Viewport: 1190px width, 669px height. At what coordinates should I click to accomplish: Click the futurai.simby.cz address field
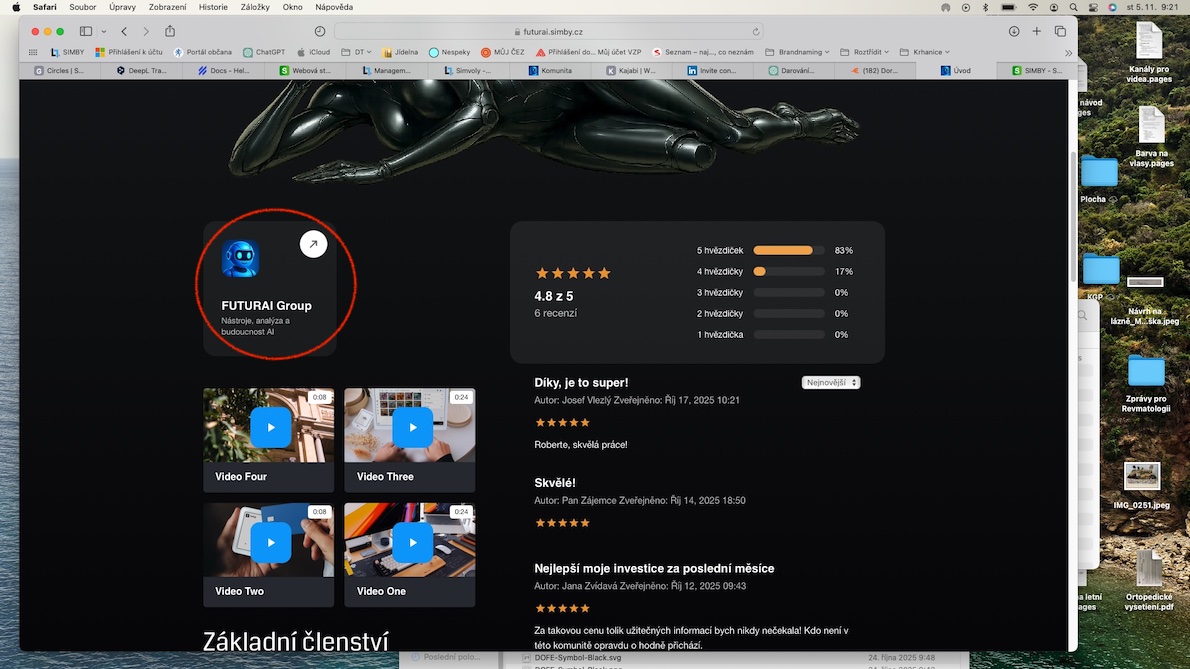[549, 32]
